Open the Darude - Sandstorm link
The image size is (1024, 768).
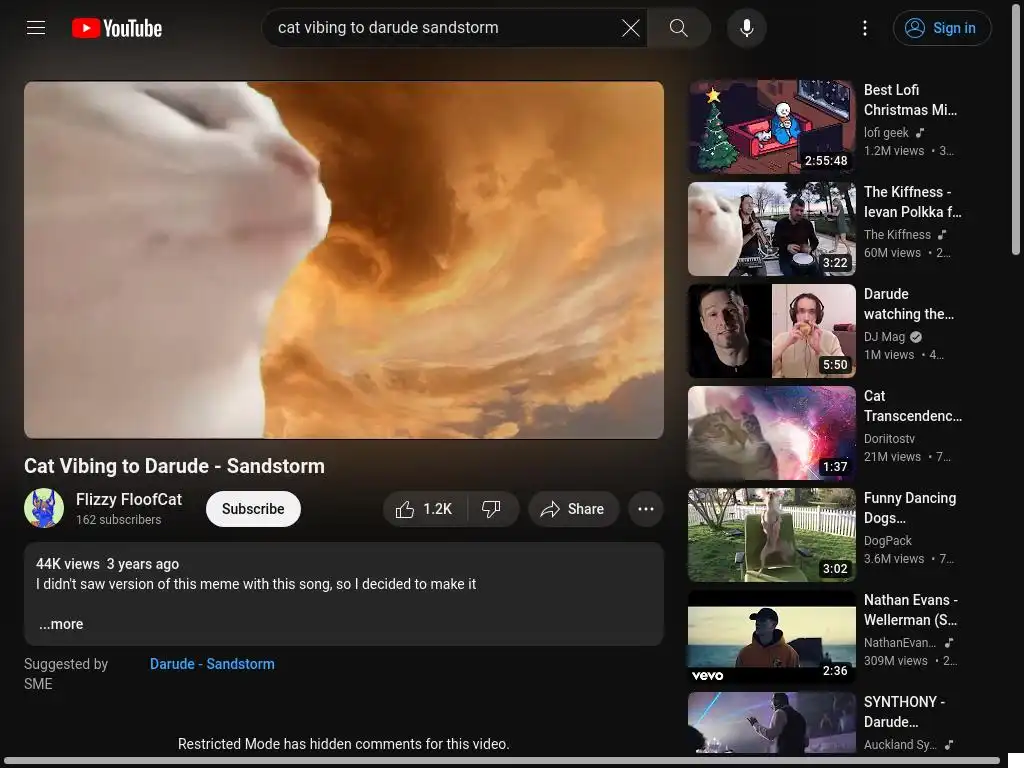coord(212,664)
